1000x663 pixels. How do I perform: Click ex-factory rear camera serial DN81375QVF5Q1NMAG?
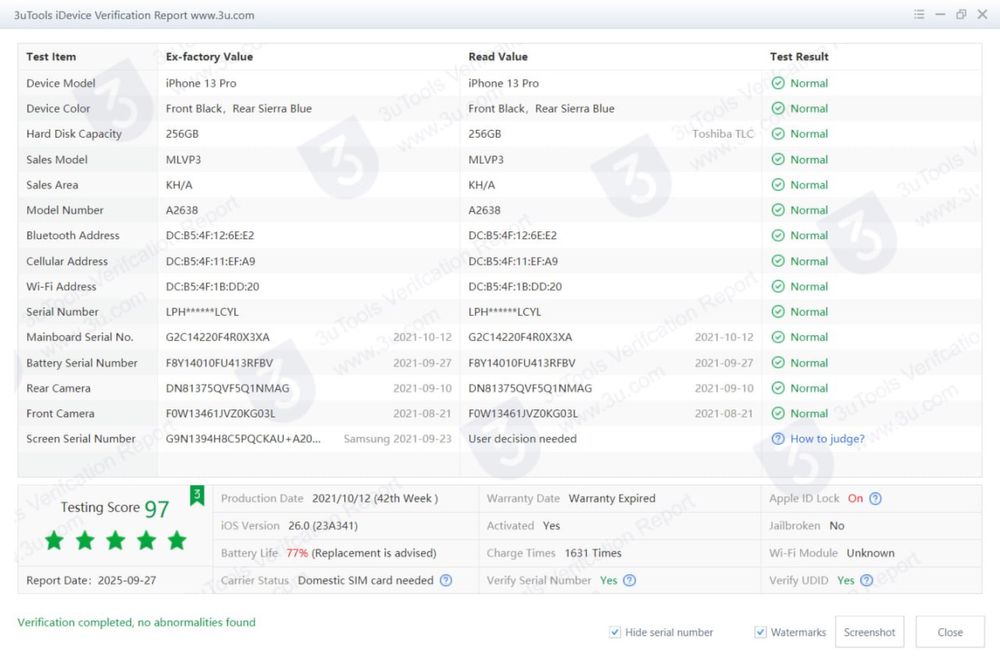point(228,388)
